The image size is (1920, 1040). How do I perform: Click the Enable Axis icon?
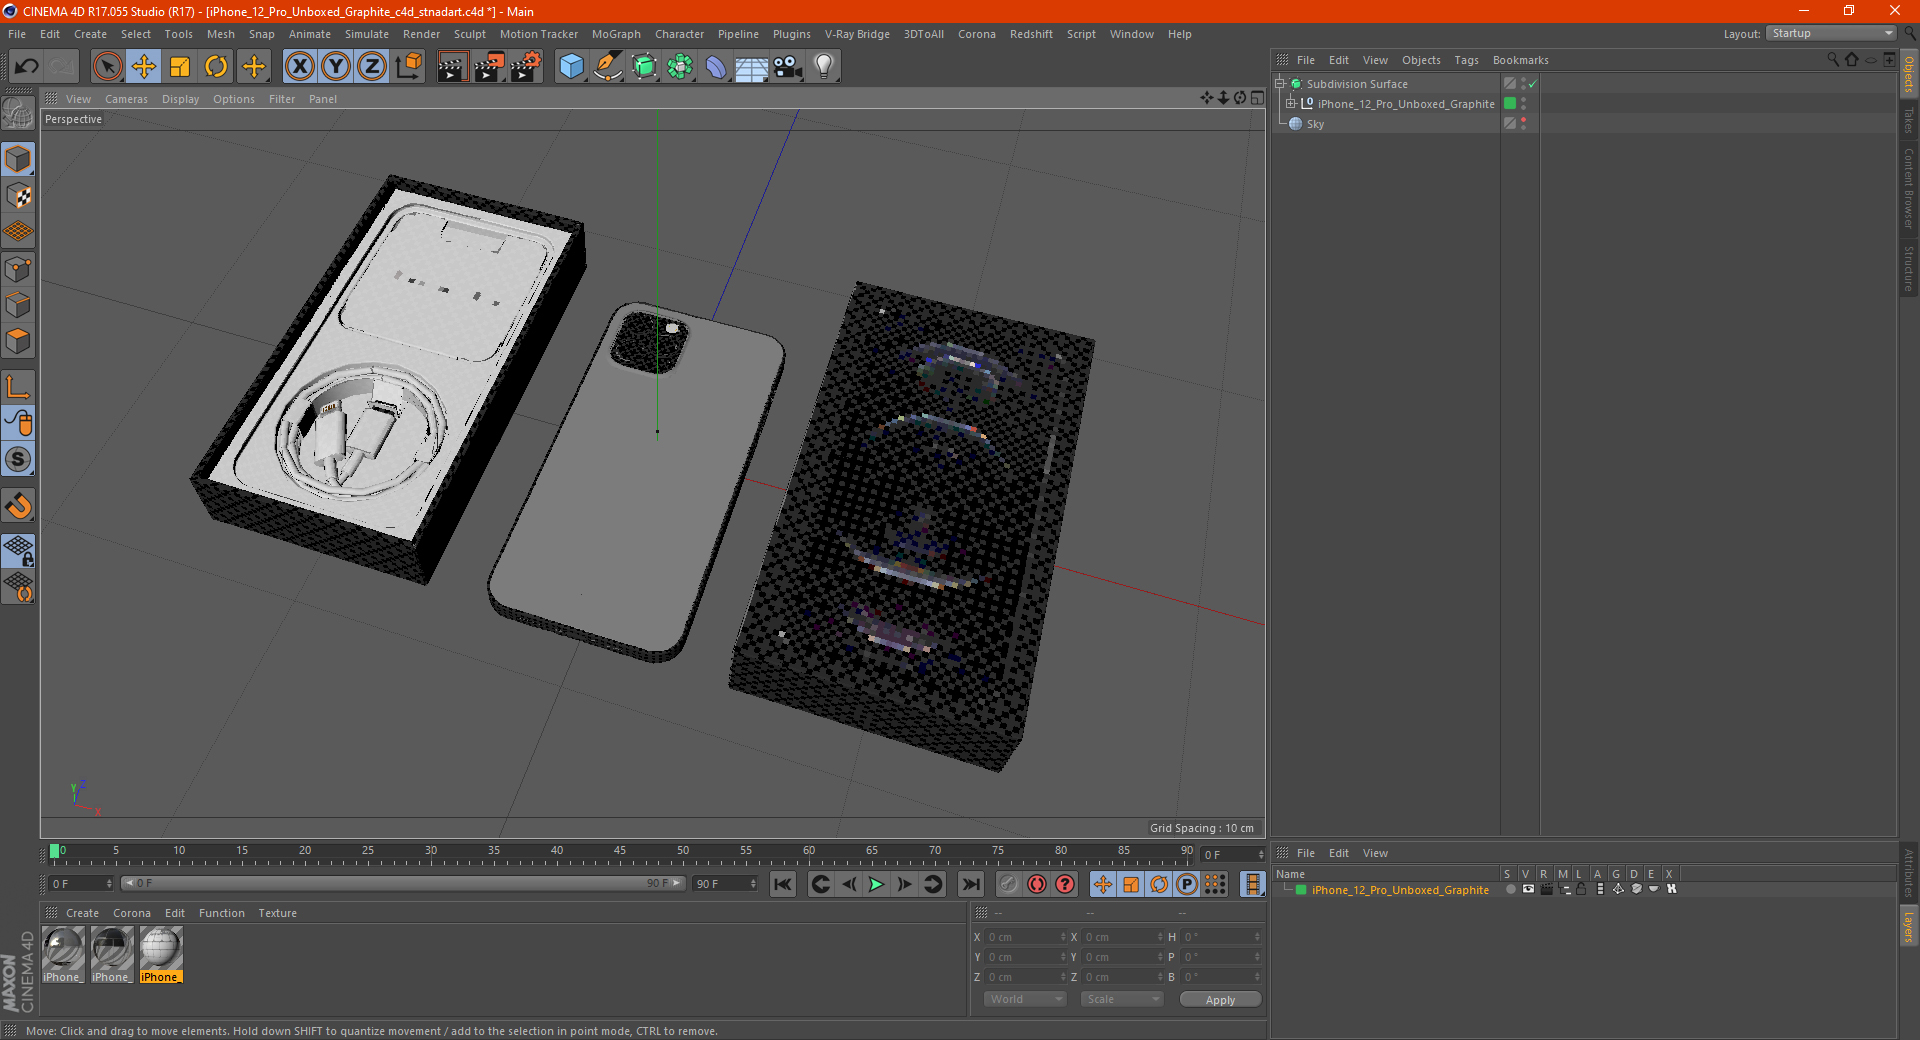click(x=18, y=387)
